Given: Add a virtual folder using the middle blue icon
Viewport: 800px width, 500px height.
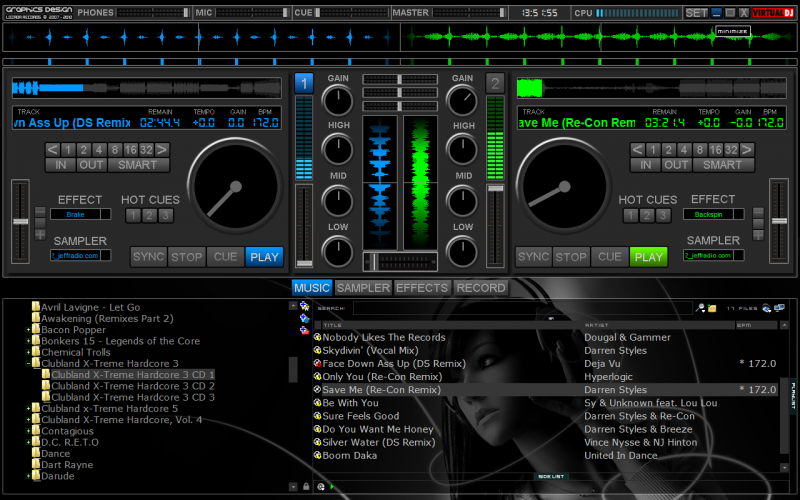Looking at the screenshot, I should [305, 318].
